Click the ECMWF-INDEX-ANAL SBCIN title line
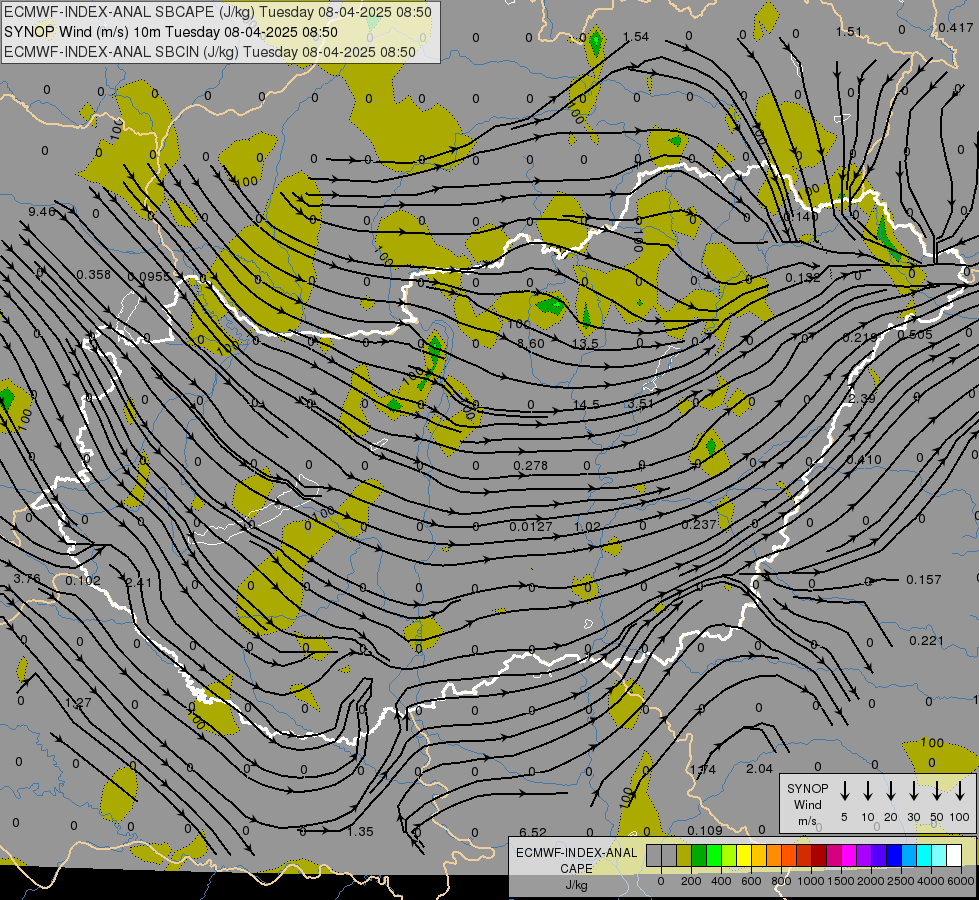This screenshot has width=979, height=900. point(210,52)
